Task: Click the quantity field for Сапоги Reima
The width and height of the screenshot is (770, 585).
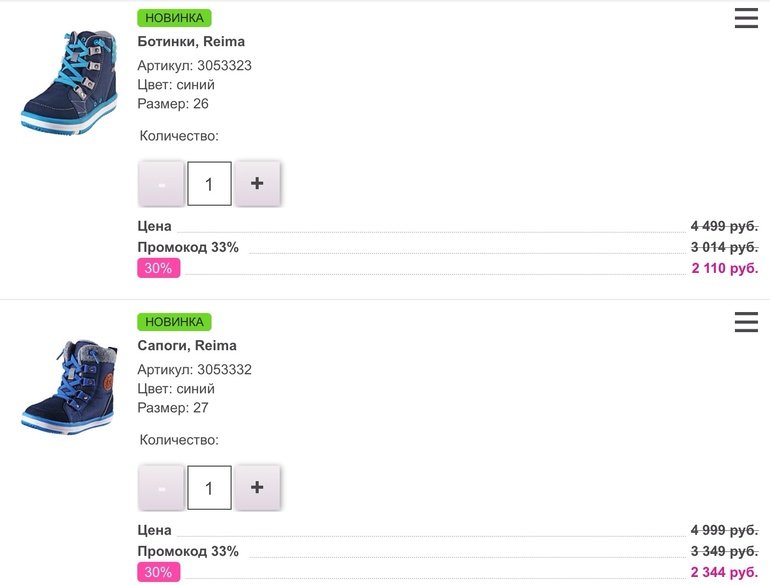Action: pyautogui.click(x=209, y=488)
